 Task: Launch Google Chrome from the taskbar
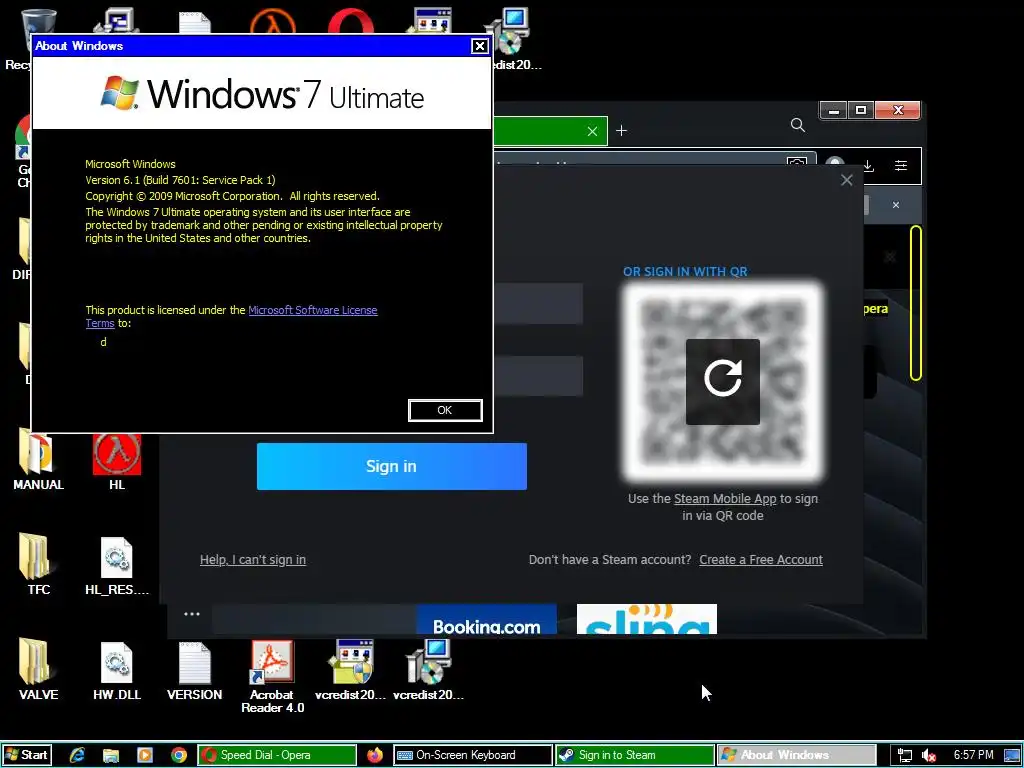pyautogui.click(x=178, y=755)
